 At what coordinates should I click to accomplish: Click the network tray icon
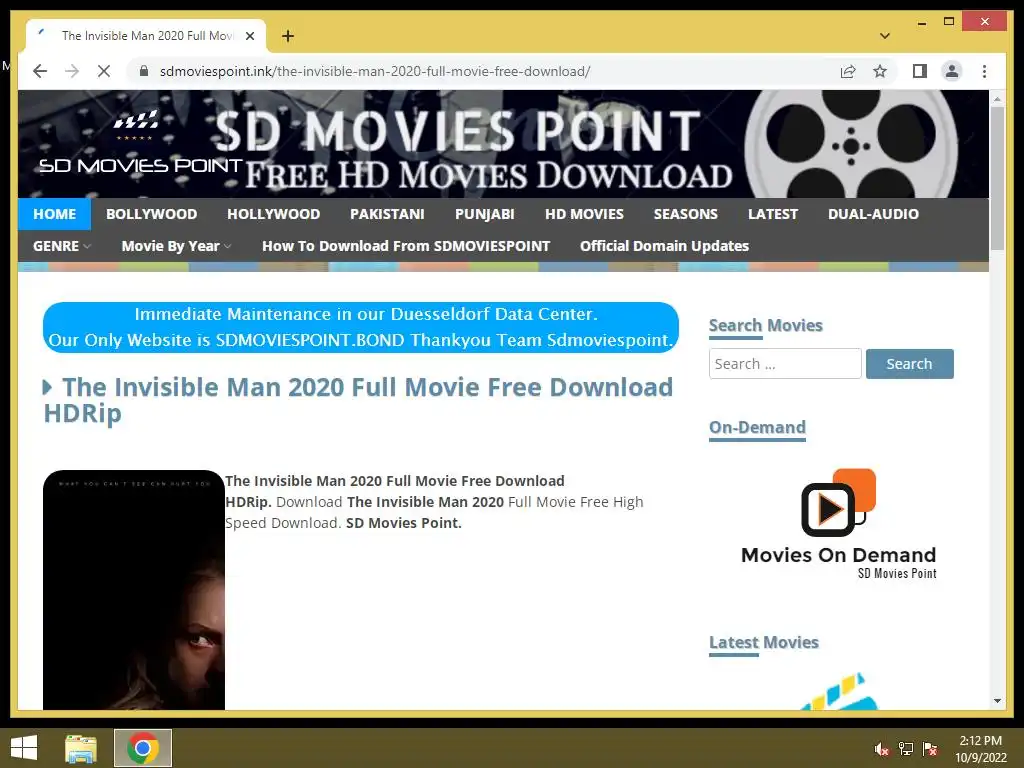906,749
